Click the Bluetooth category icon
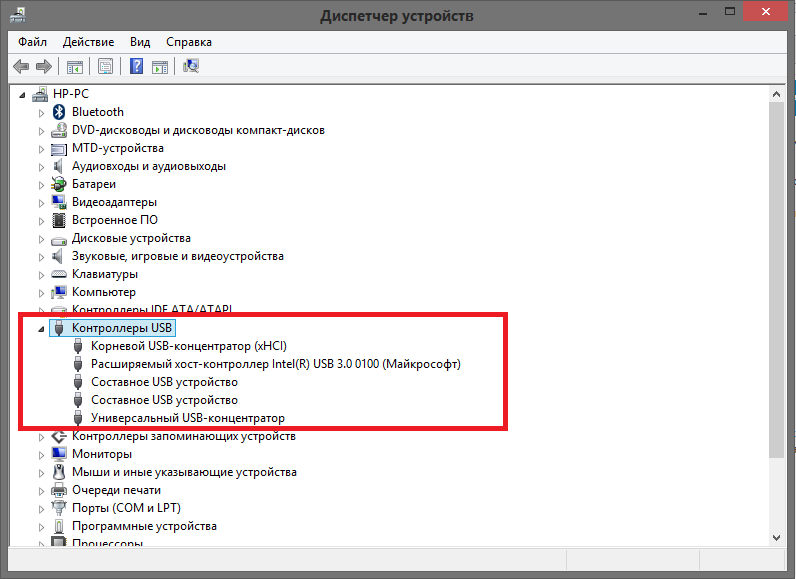Viewport: 796px width, 579px height. click(59, 112)
